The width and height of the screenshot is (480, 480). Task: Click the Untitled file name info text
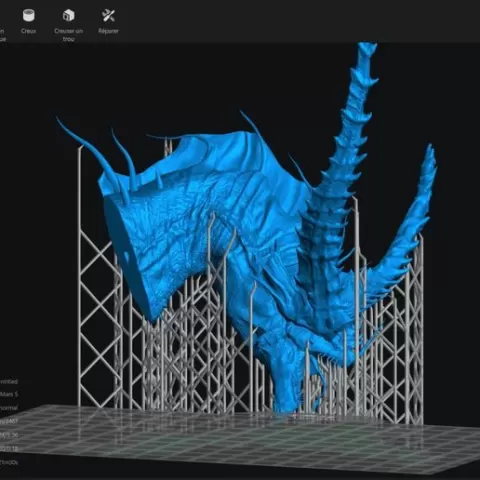[9, 381]
